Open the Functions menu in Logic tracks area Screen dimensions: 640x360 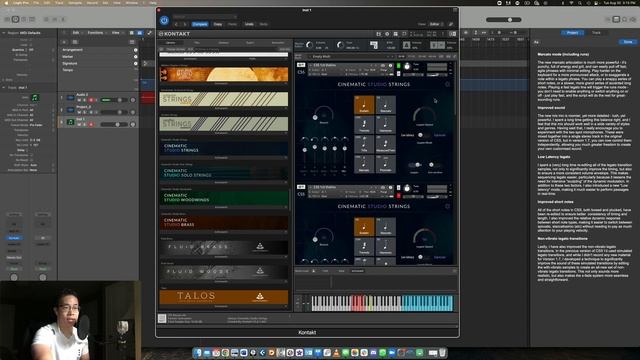[x=96, y=33]
